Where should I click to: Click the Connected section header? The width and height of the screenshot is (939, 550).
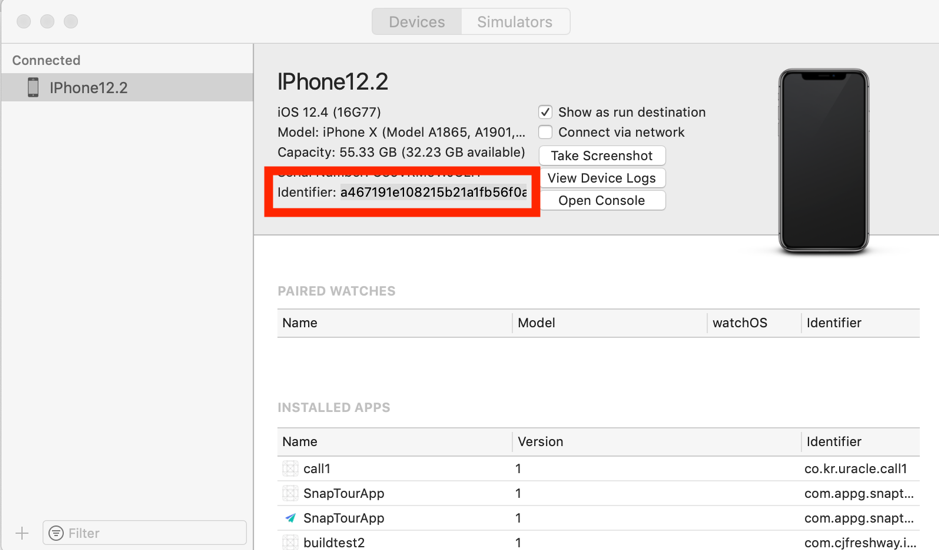tap(46, 61)
